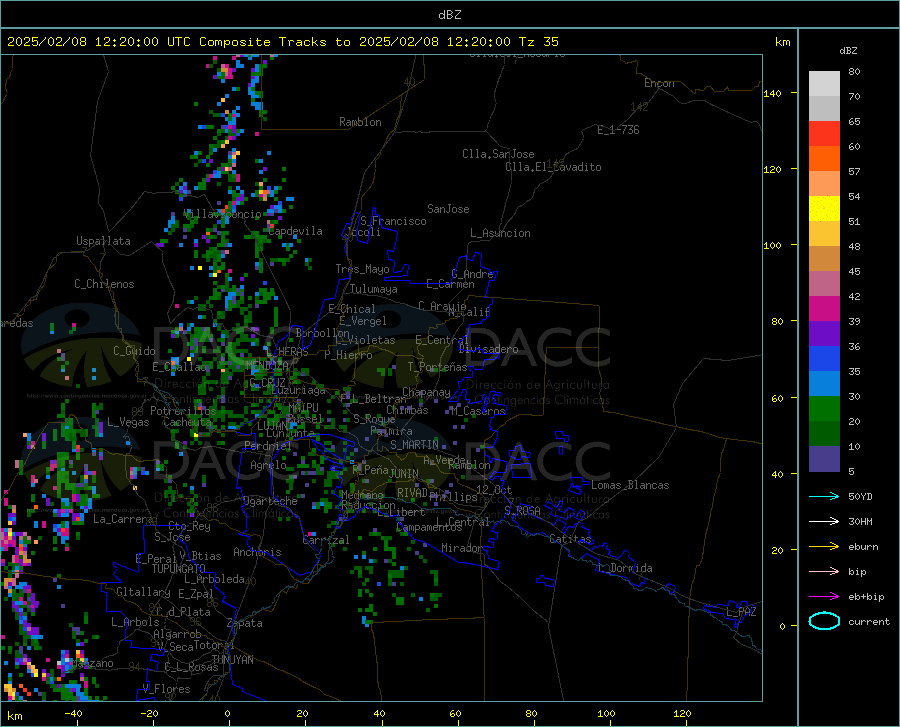The image size is (900, 727).
Task: Click the dotted yellow 51-54 dBZ swatch
Action: coord(824,209)
